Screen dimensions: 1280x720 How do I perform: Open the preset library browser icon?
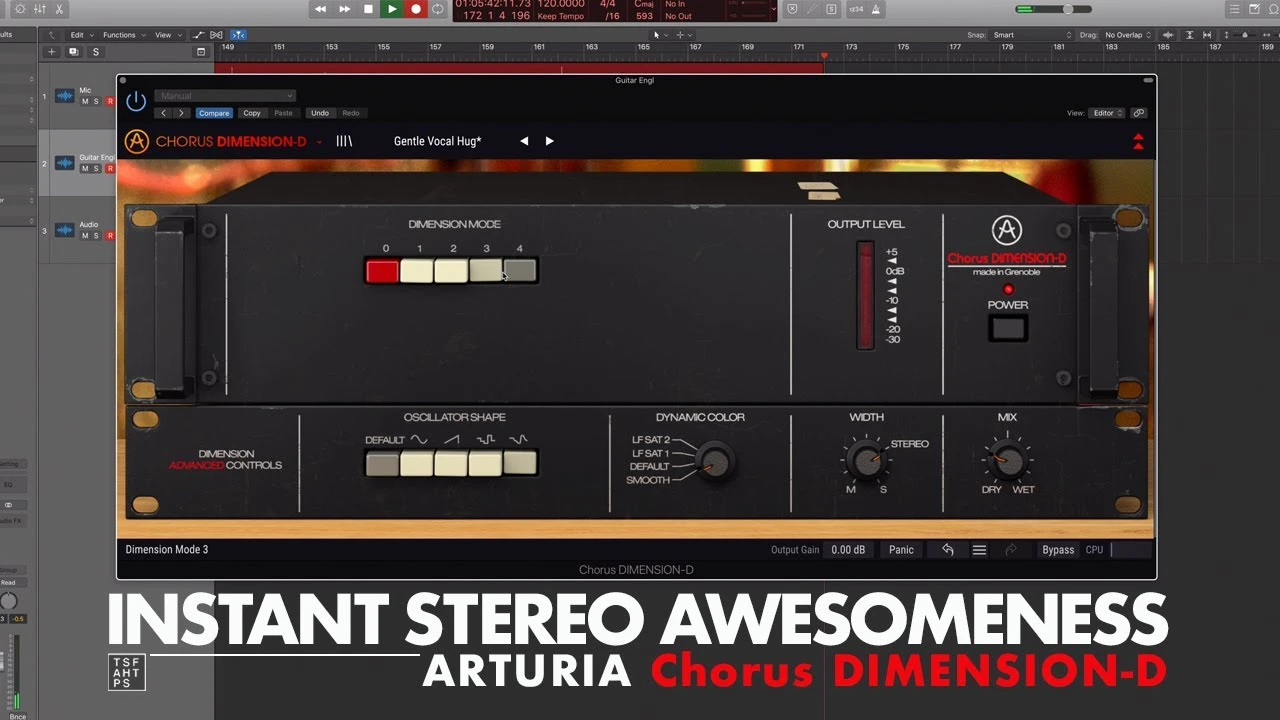tap(344, 141)
